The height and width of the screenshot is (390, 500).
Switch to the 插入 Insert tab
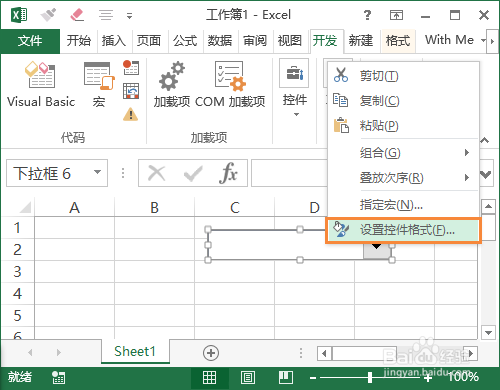click(114, 41)
